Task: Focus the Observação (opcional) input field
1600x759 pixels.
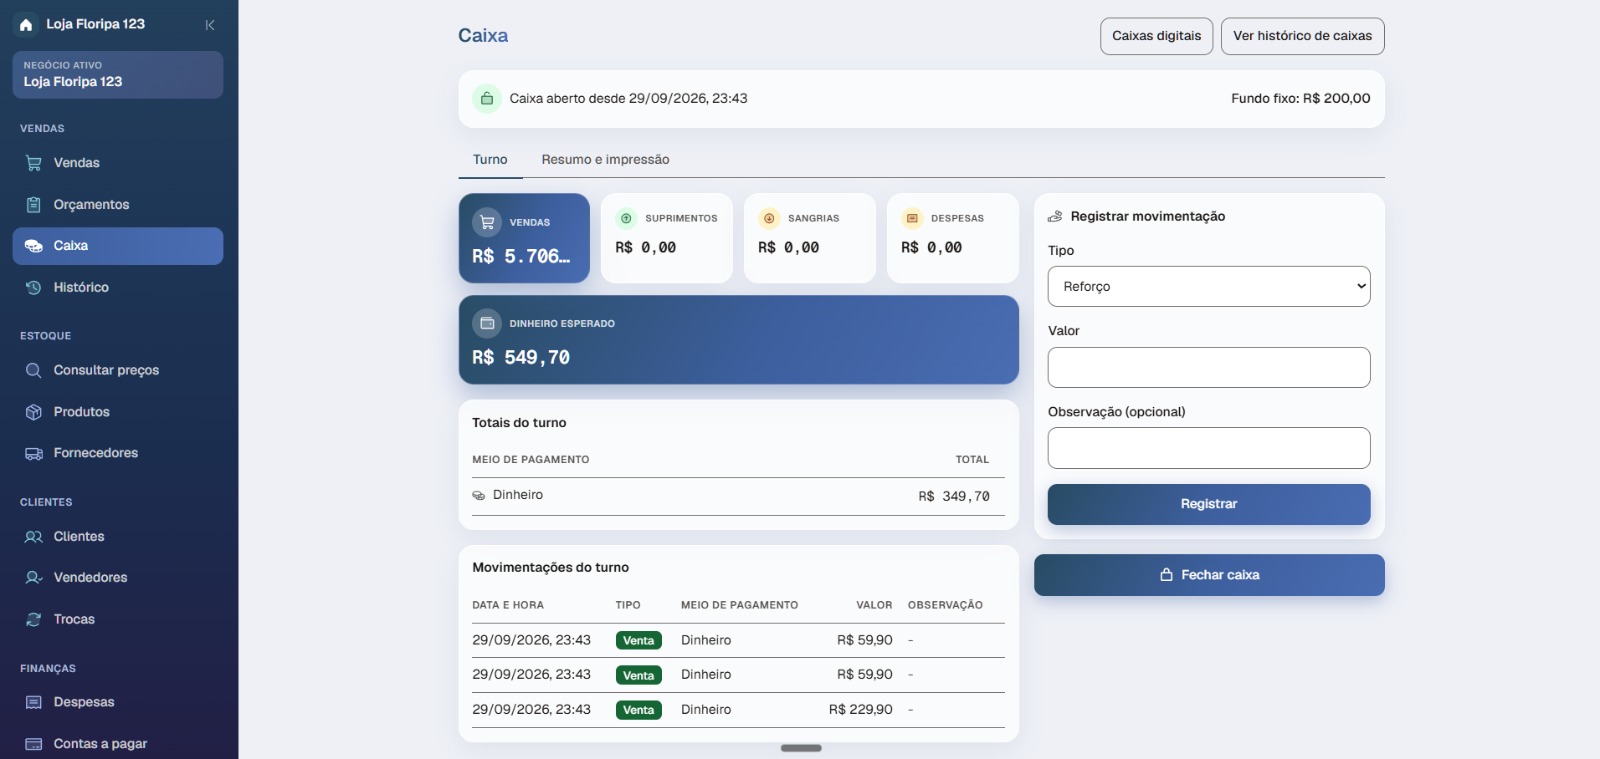Action: [1209, 448]
